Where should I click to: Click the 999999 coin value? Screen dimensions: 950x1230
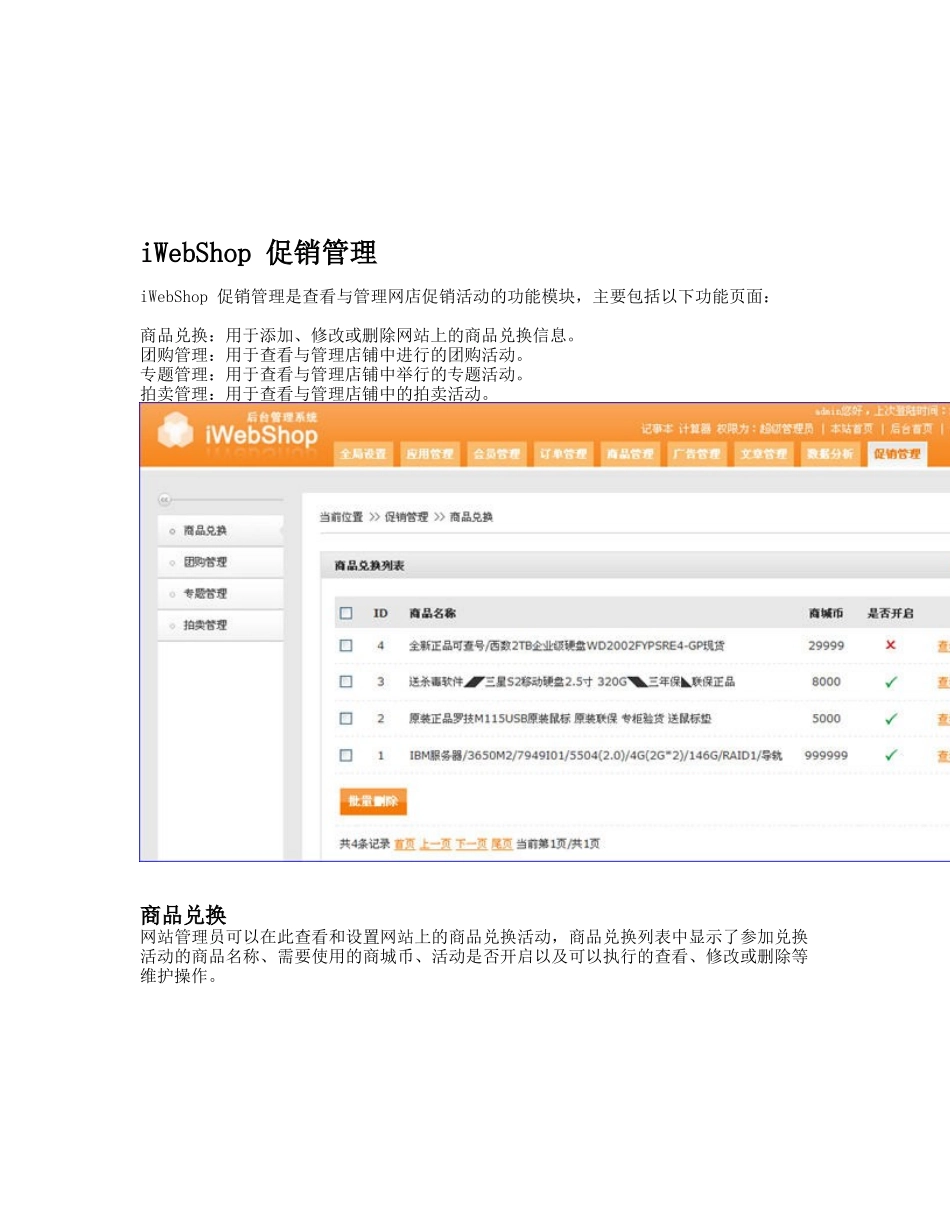coord(826,756)
